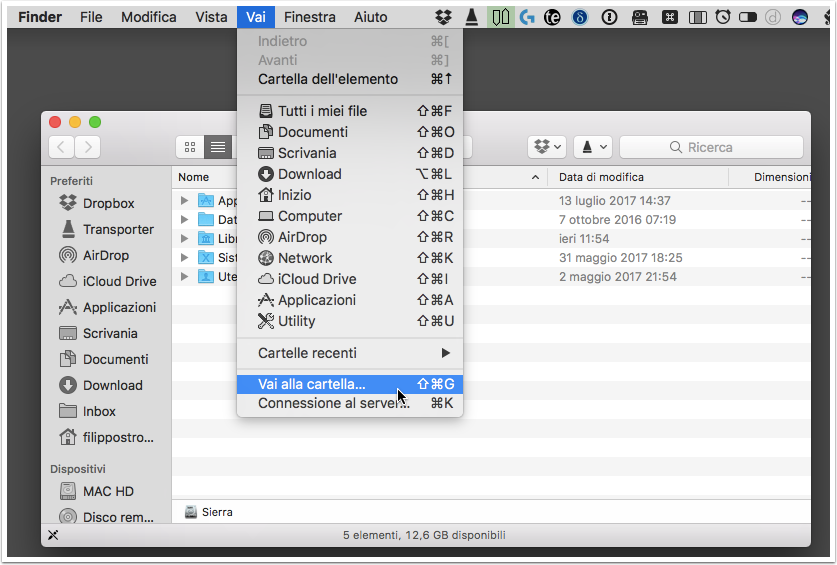
Task: Open Transporter in the sidebar
Action: [107, 230]
